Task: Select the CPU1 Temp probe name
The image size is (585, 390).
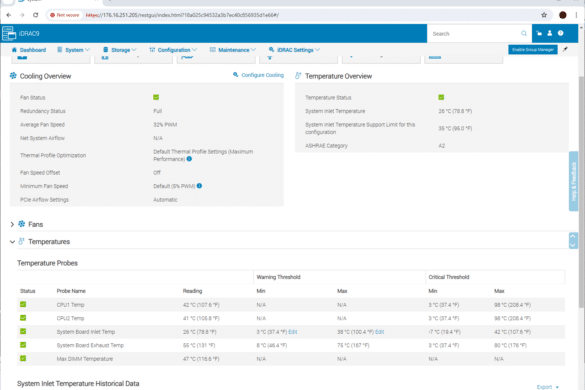Action: (71, 305)
